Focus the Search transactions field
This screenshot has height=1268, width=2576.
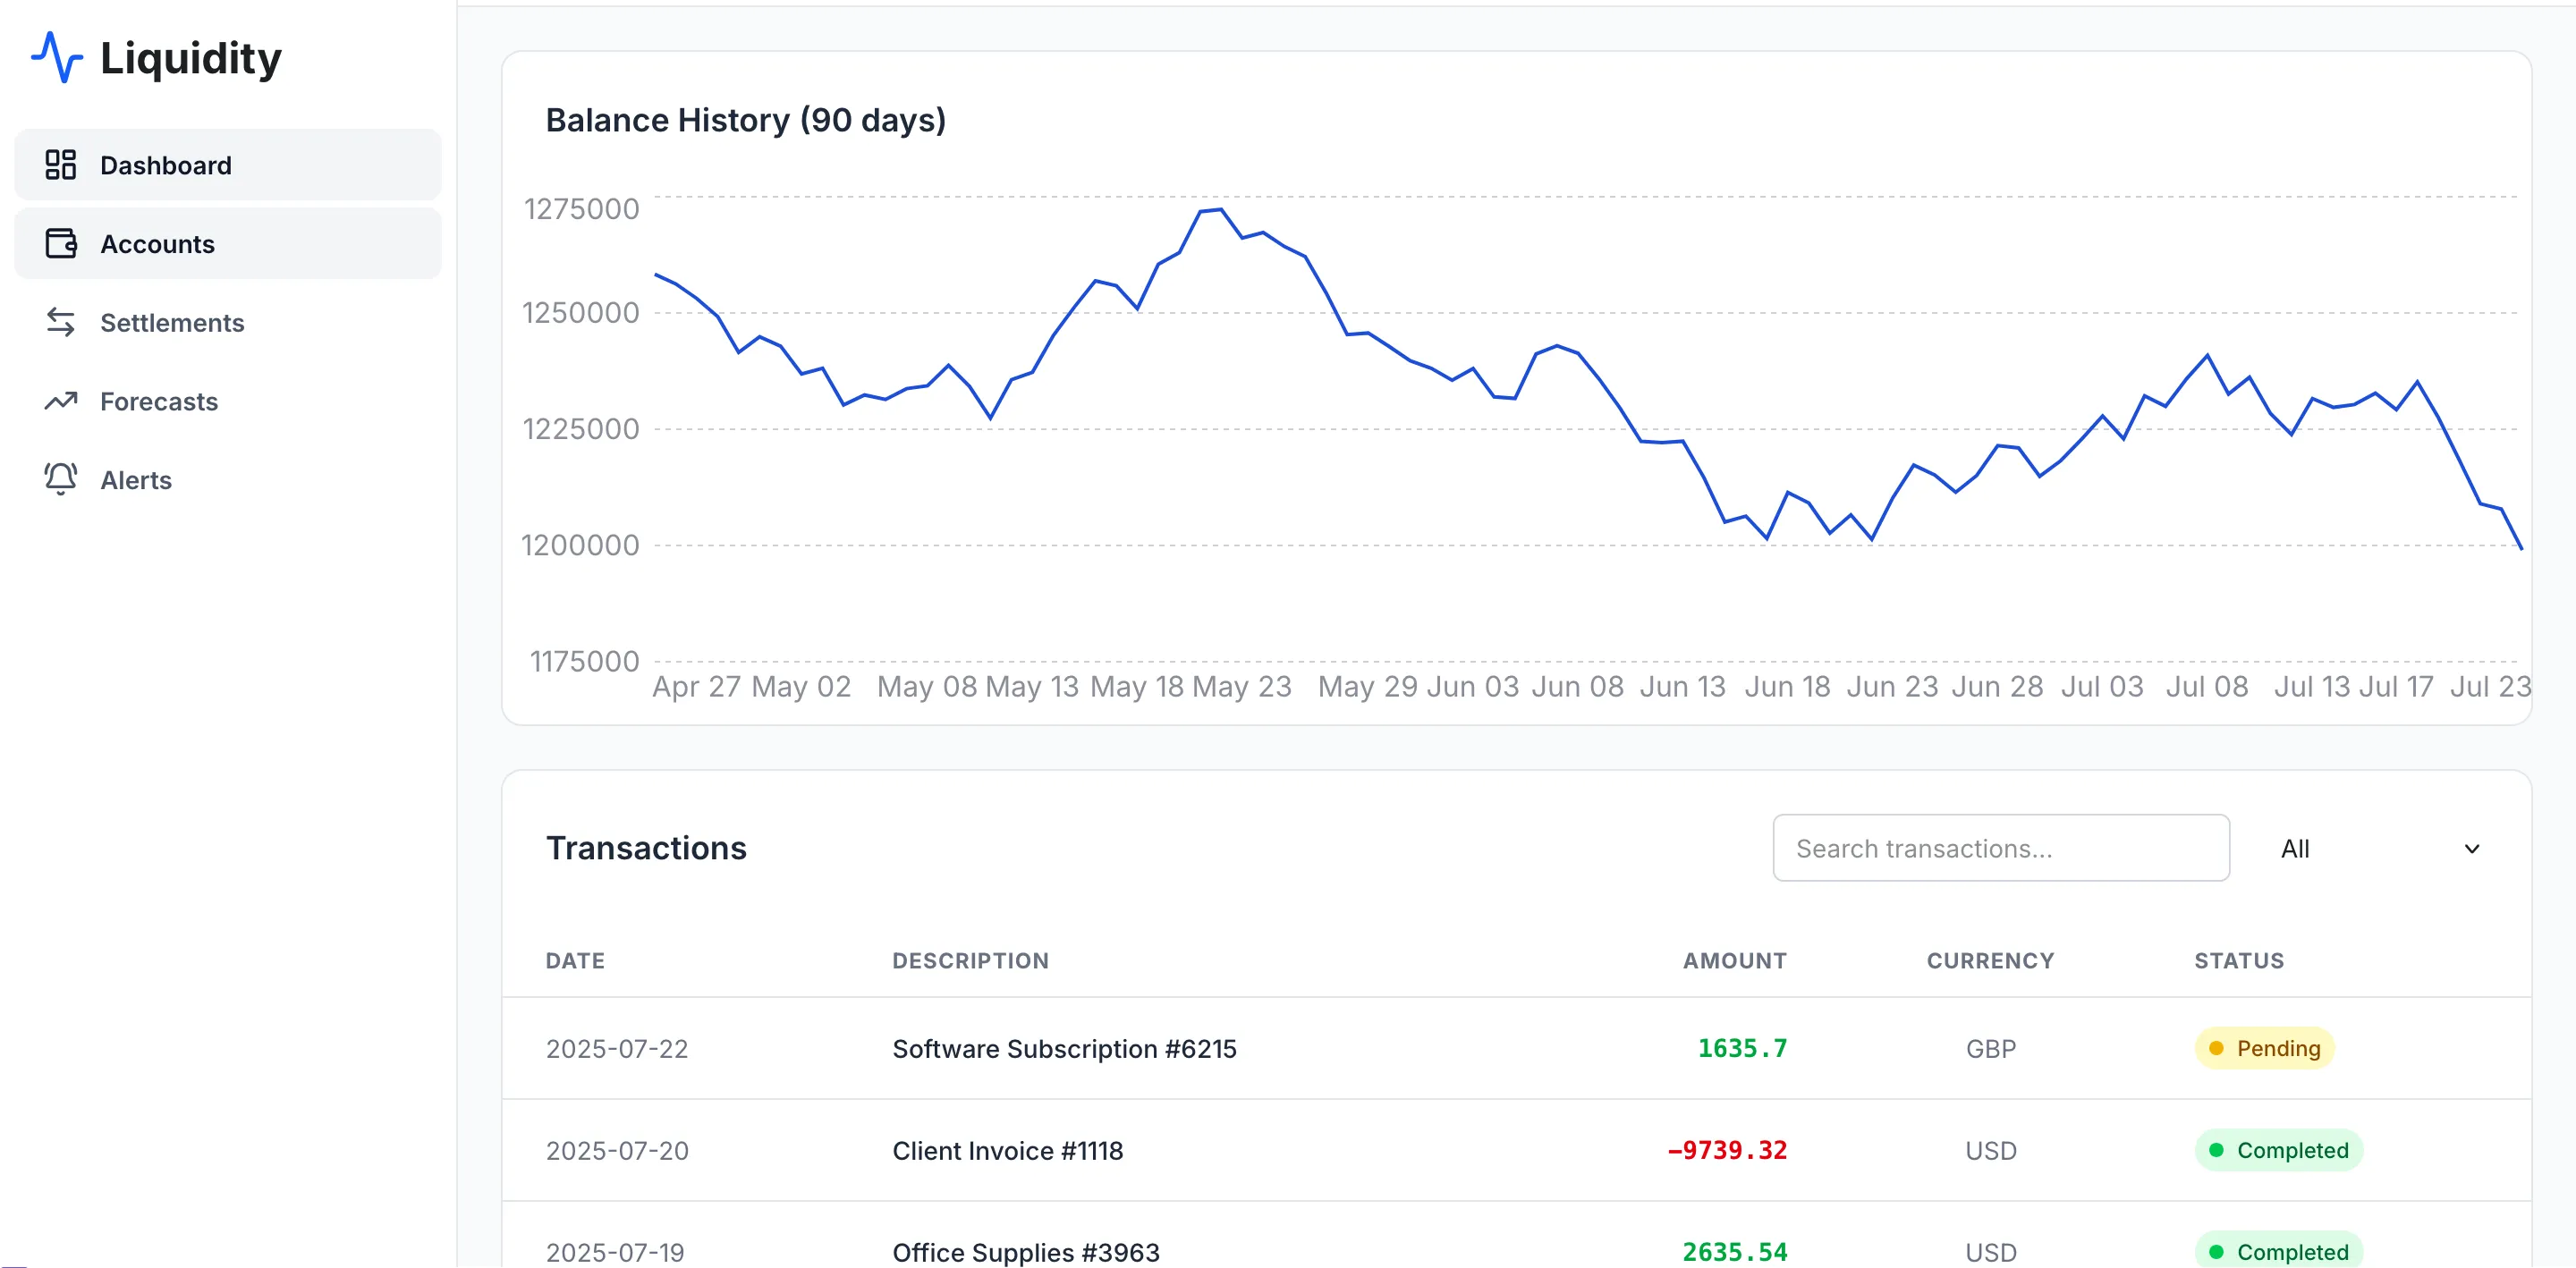(2000, 848)
